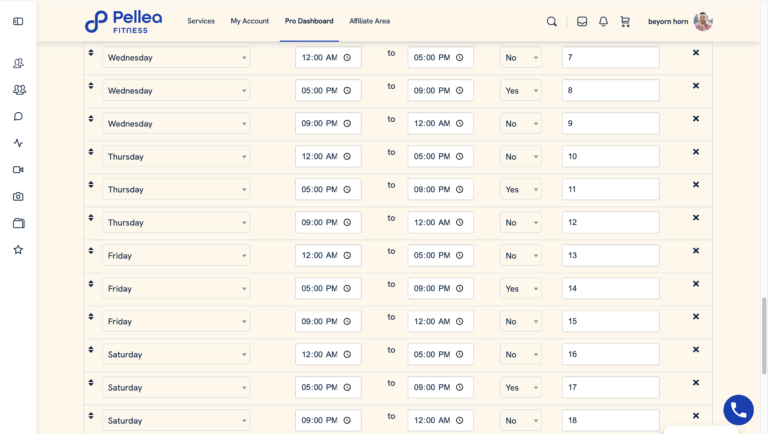The height and width of the screenshot is (434, 768).
Task: Open day dropdown in row 13
Action: [x=176, y=255]
